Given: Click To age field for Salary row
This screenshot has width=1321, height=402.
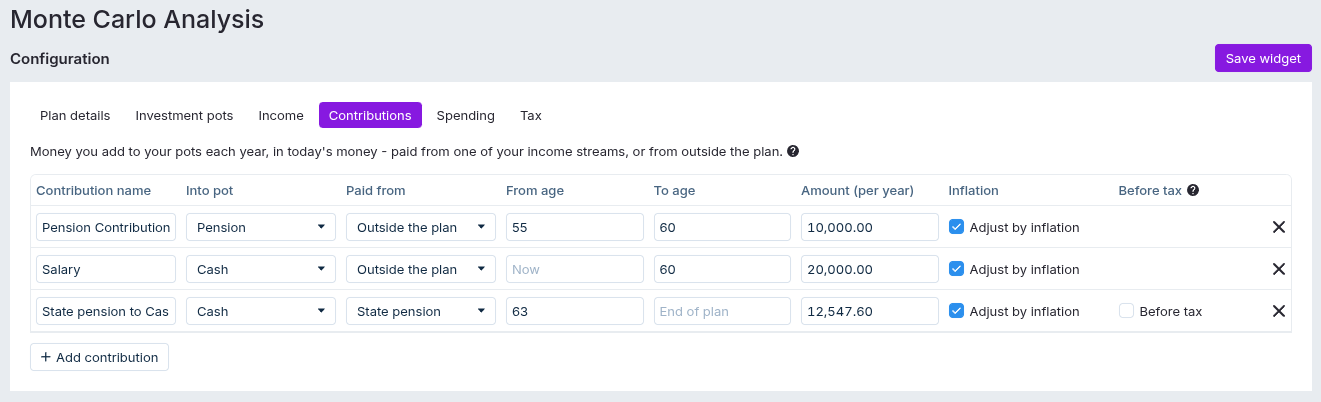Looking at the screenshot, I should click(x=722, y=269).
